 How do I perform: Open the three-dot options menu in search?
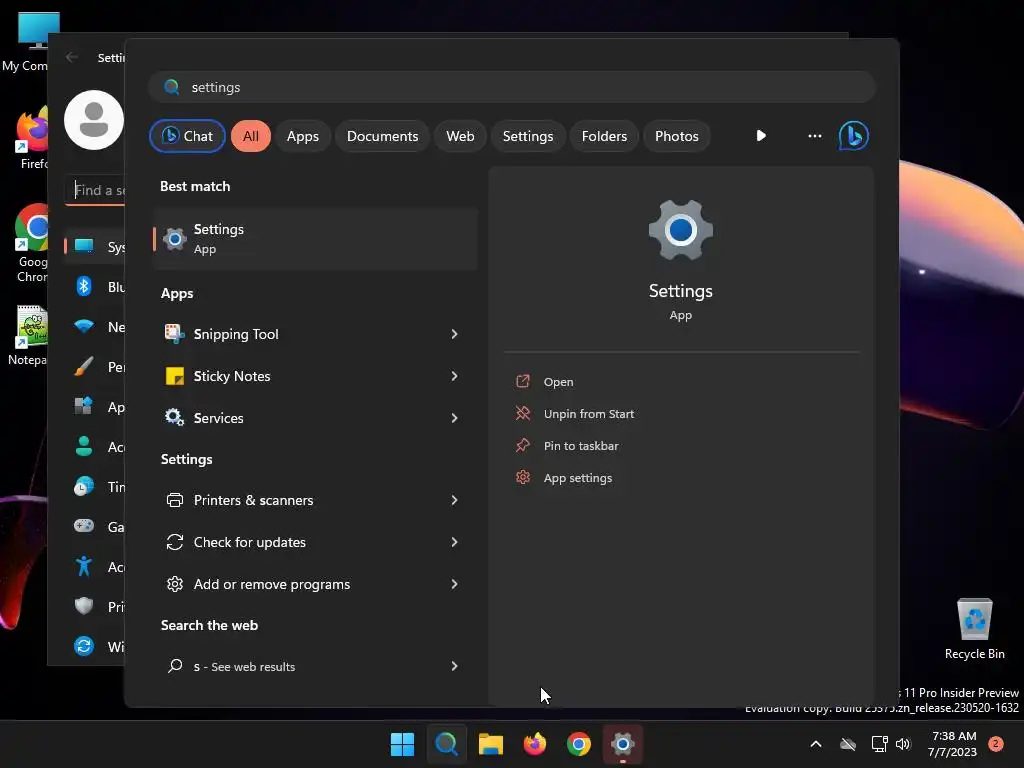814,136
